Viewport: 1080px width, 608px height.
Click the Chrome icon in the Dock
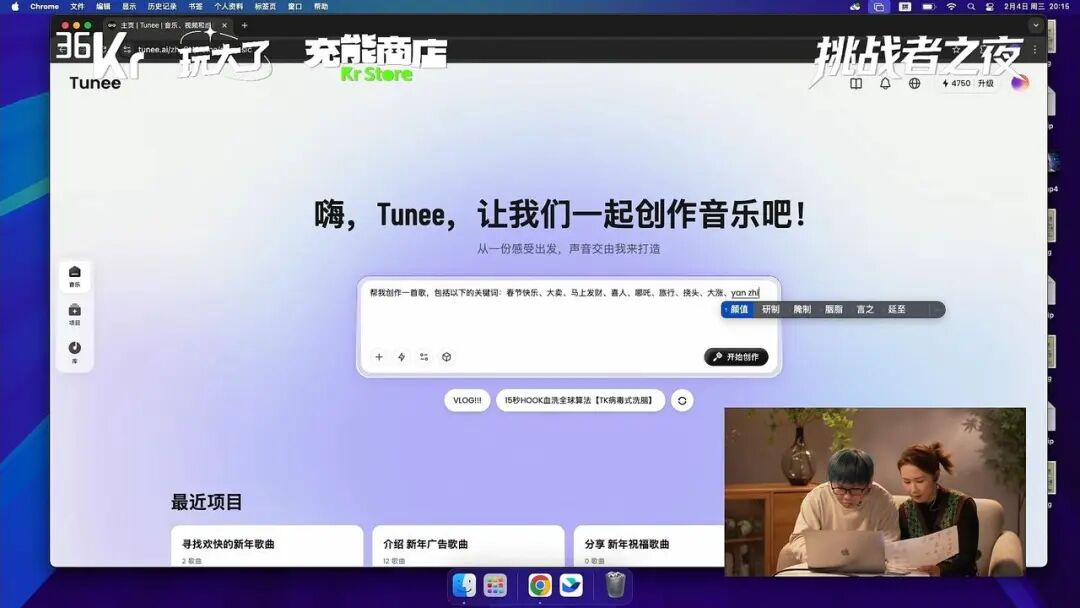[540, 585]
